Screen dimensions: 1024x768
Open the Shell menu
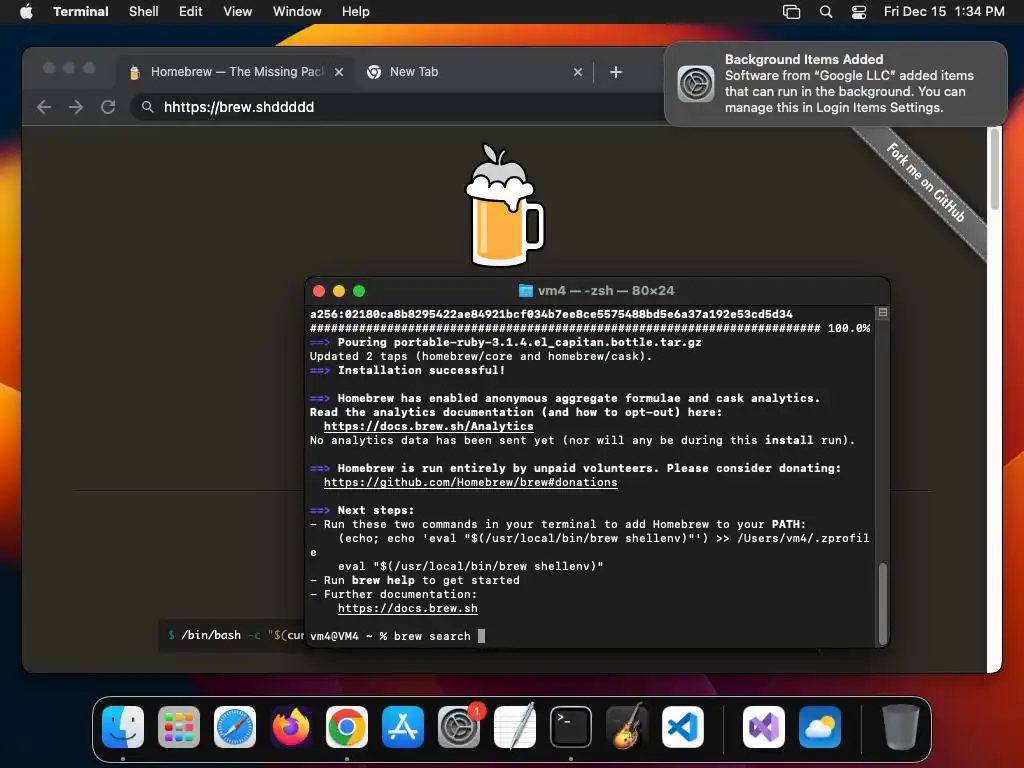tap(144, 12)
